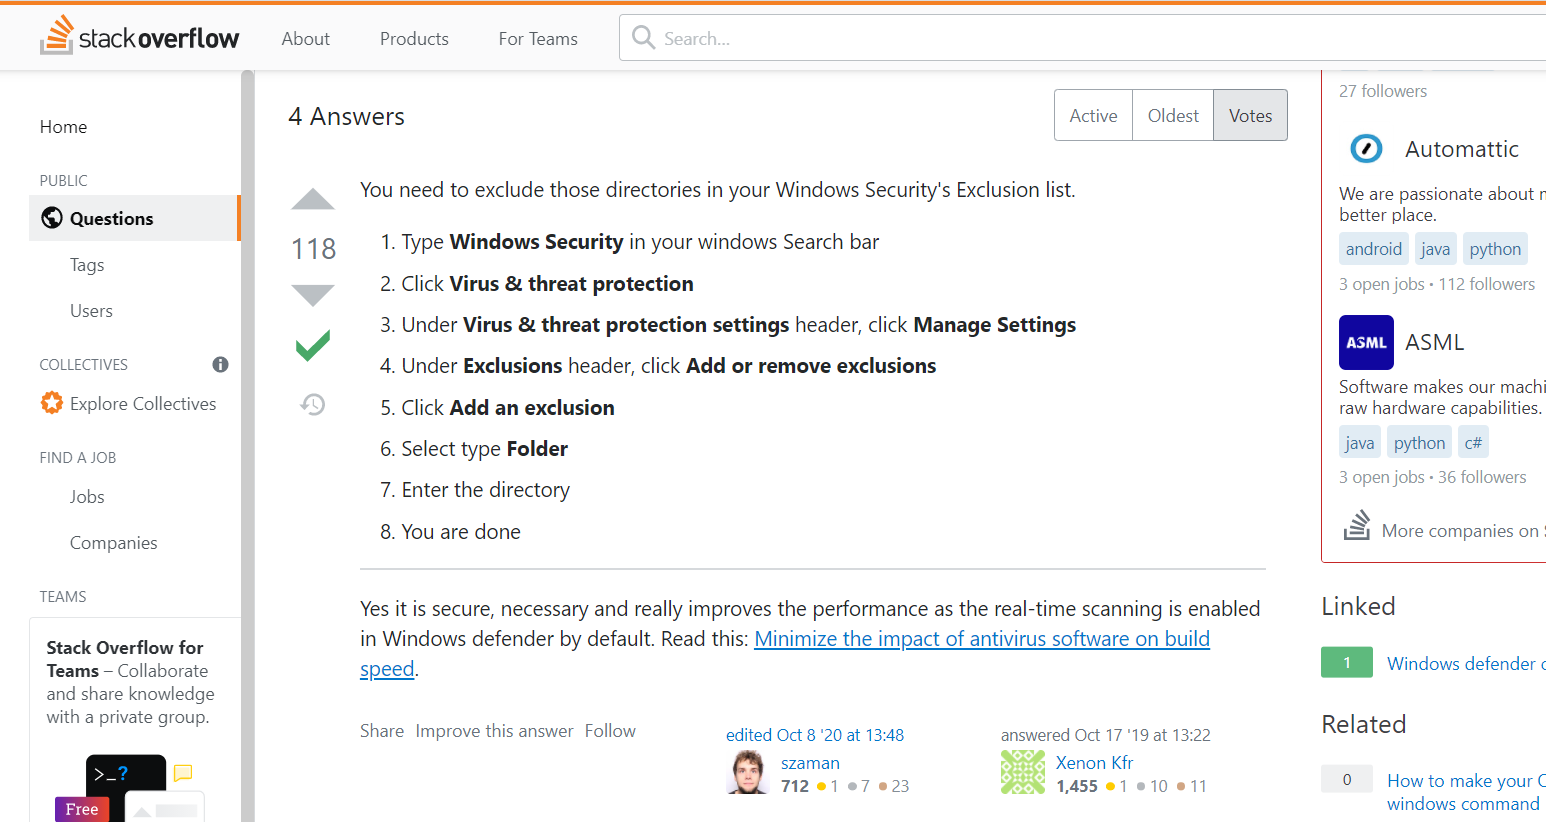
Task: Click the green accepted answer checkmark
Action: click(313, 346)
